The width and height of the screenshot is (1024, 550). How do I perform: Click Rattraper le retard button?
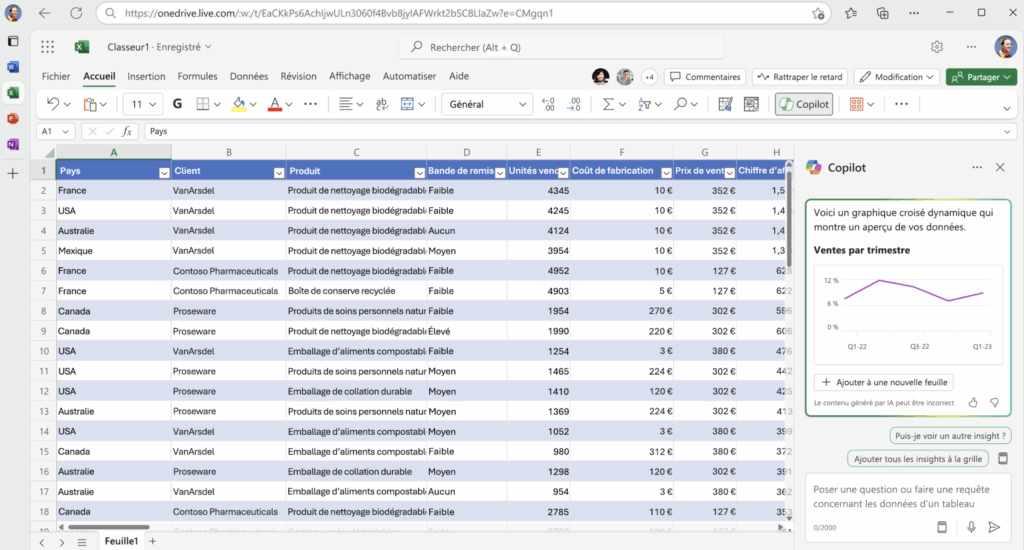pos(800,77)
